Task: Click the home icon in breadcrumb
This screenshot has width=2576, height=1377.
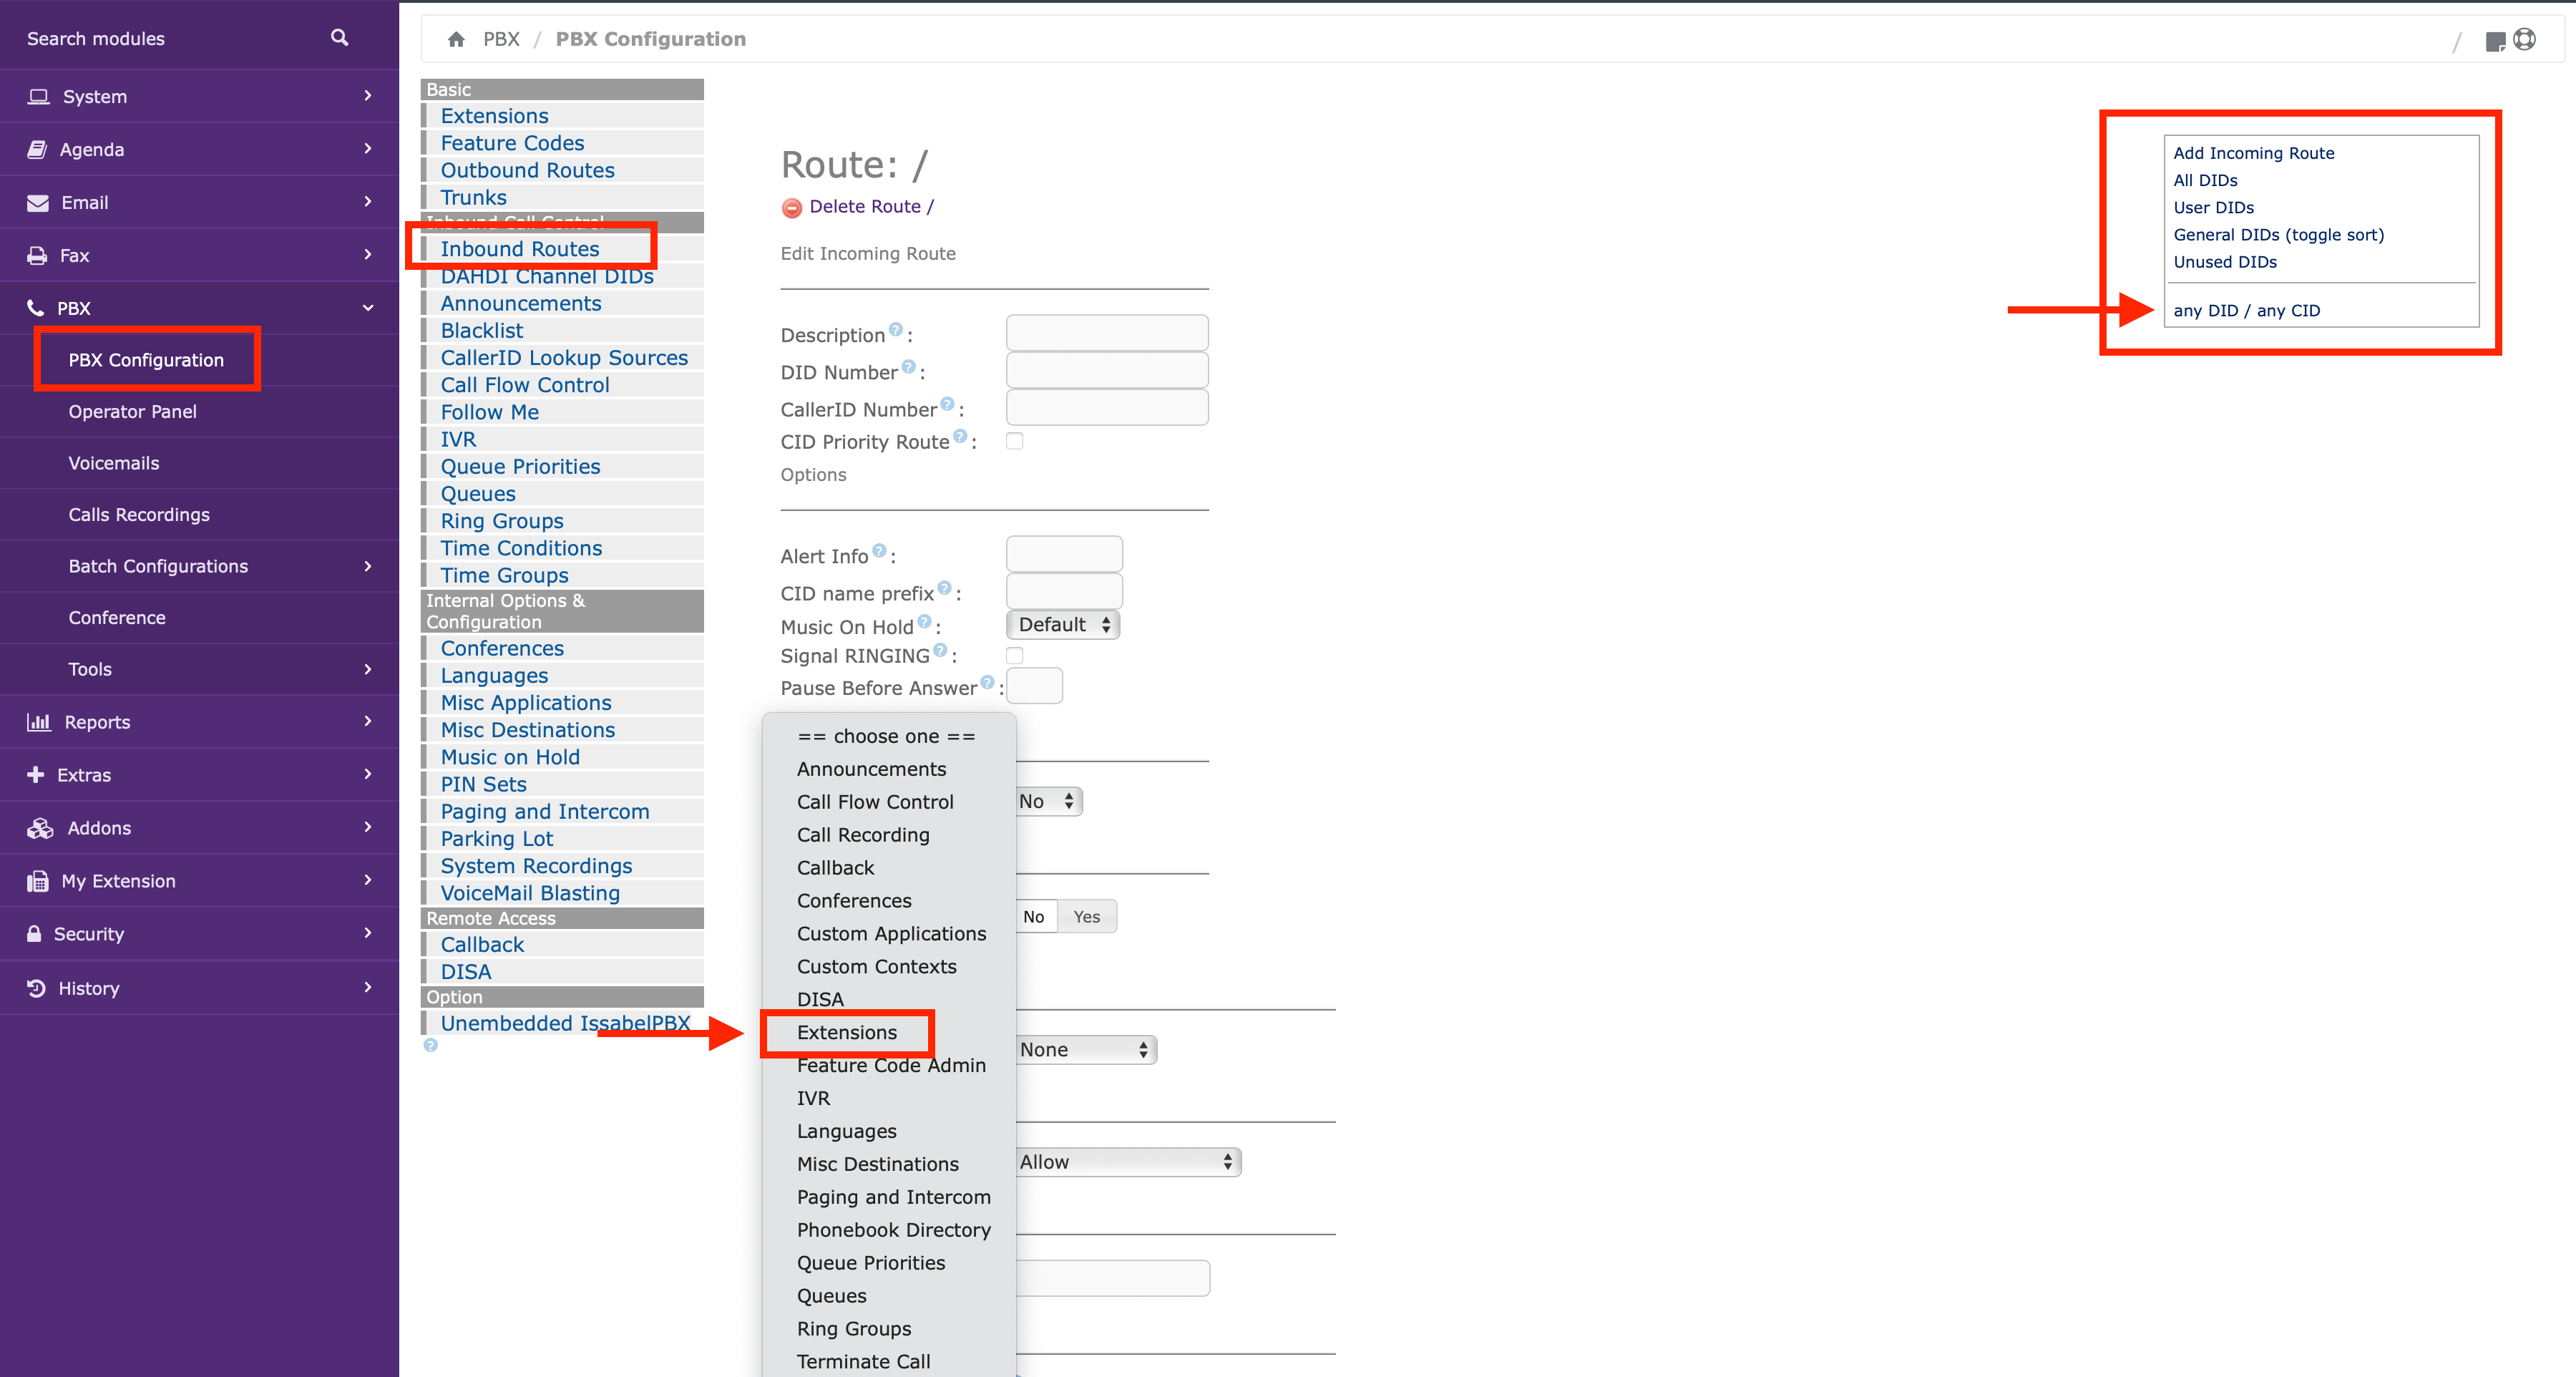Action: pos(456,39)
